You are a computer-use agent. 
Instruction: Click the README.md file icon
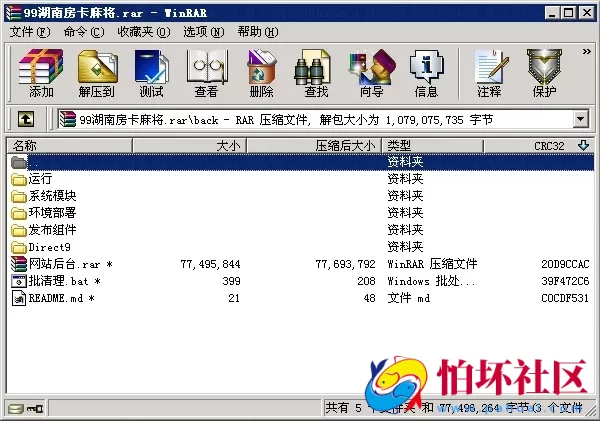coord(19,298)
